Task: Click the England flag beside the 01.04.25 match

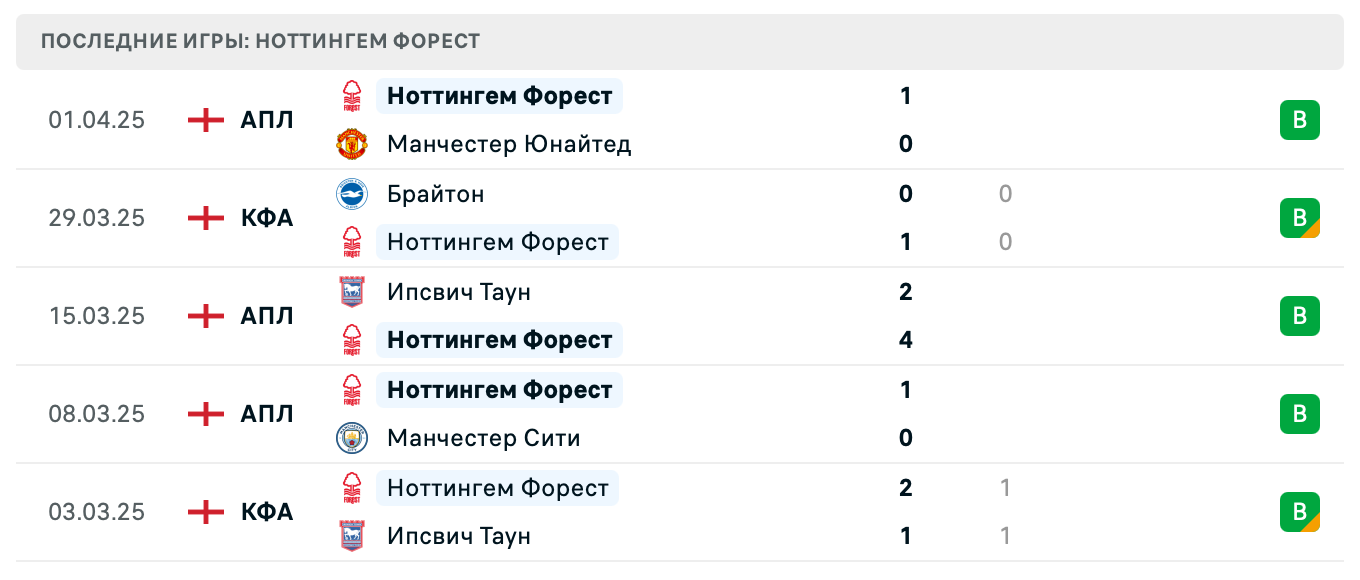Action: tap(204, 119)
